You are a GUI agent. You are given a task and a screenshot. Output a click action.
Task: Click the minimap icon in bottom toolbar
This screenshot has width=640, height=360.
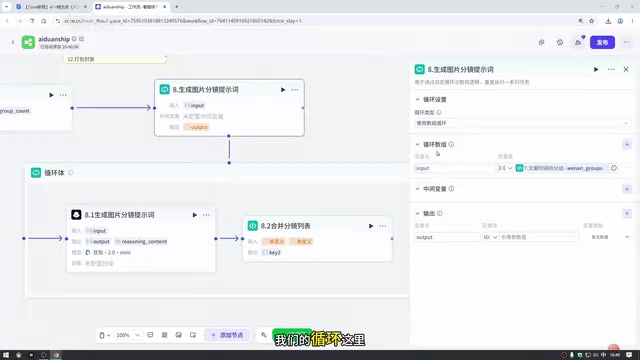[x=193, y=335]
